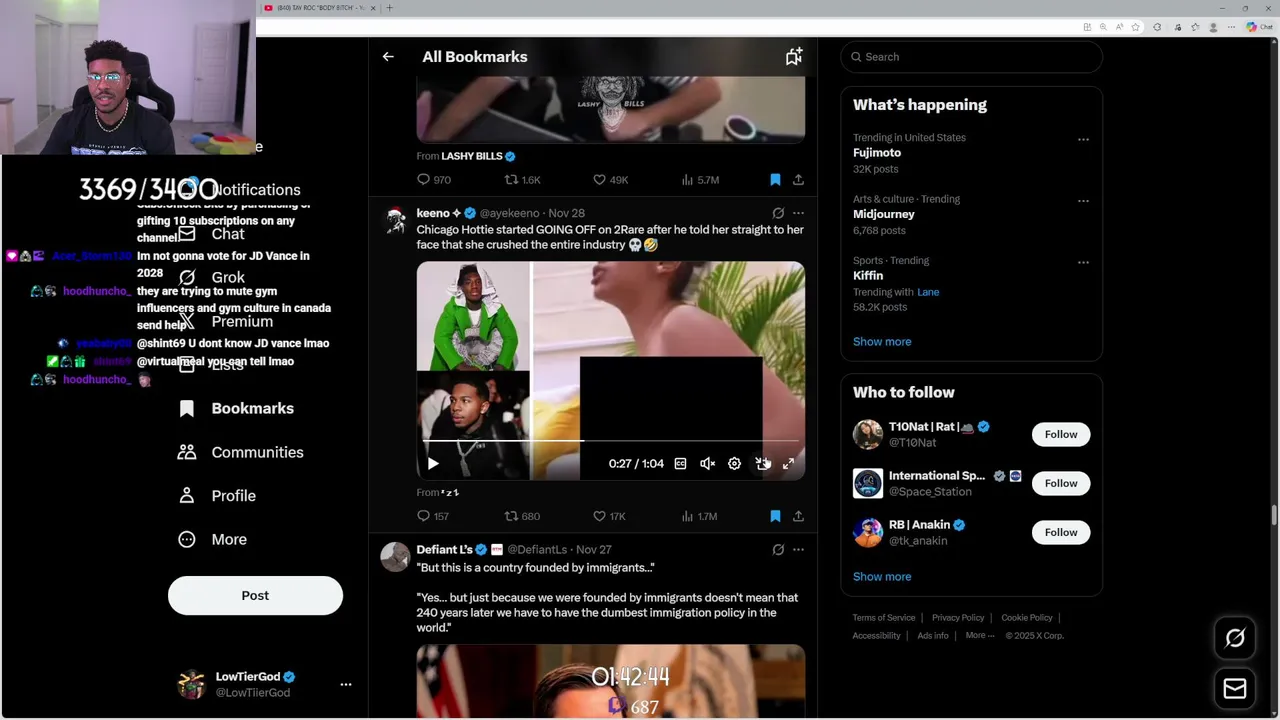Viewport: 1280px width, 720px height.
Task: Share the LASHY BILLS post
Action: click(x=798, y=180)
